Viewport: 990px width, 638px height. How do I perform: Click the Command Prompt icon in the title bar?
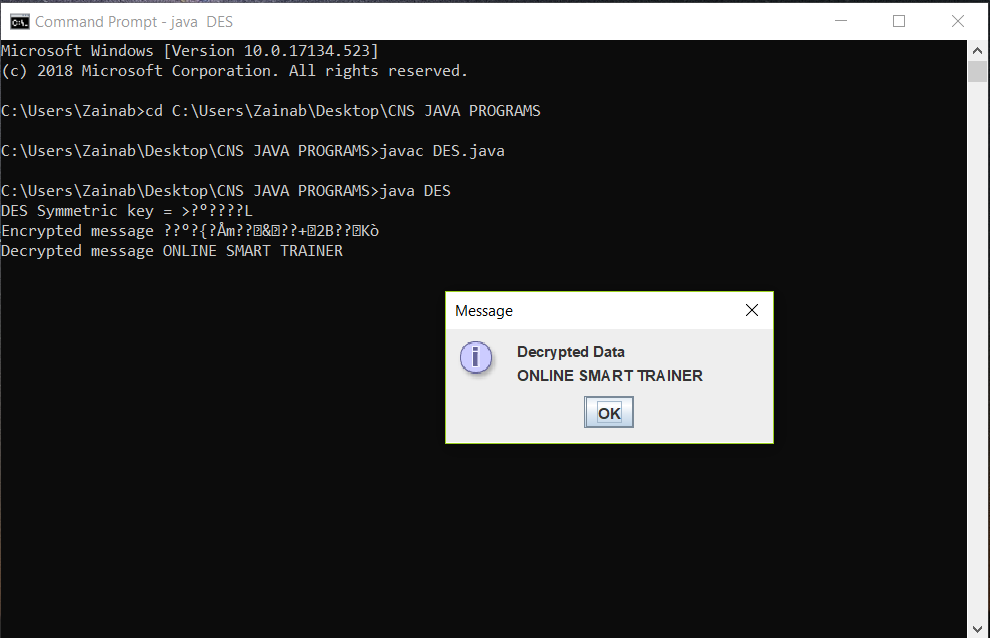click(19, 20)
